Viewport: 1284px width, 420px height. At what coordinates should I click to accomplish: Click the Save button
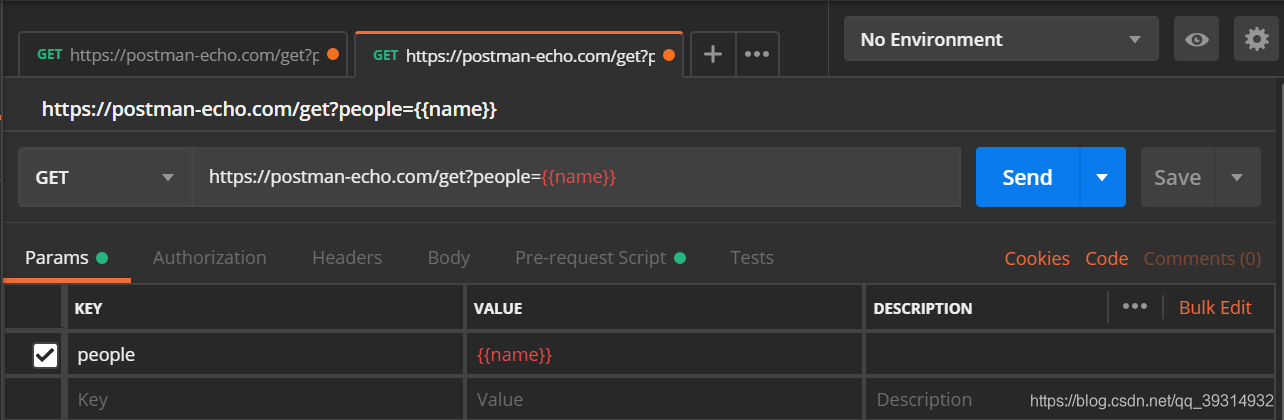coord(1178,177)
